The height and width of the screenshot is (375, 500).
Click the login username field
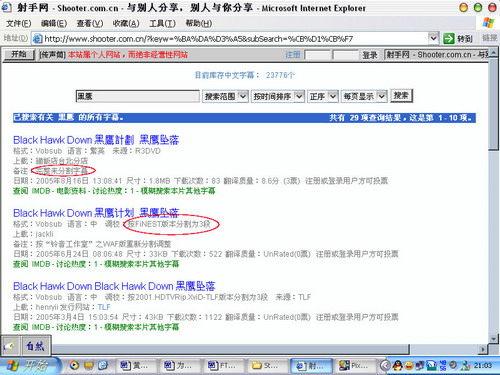(x=317, y=55)
